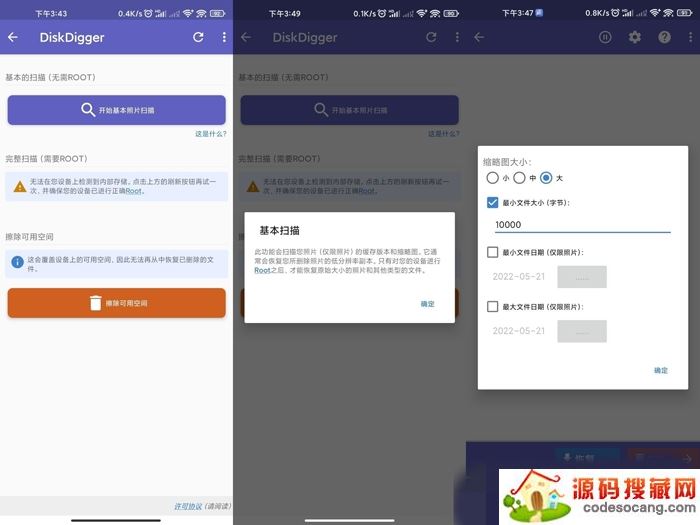Start the basic photo scan with the 开始基本照片扫描 label

click(x=126, y=110)
